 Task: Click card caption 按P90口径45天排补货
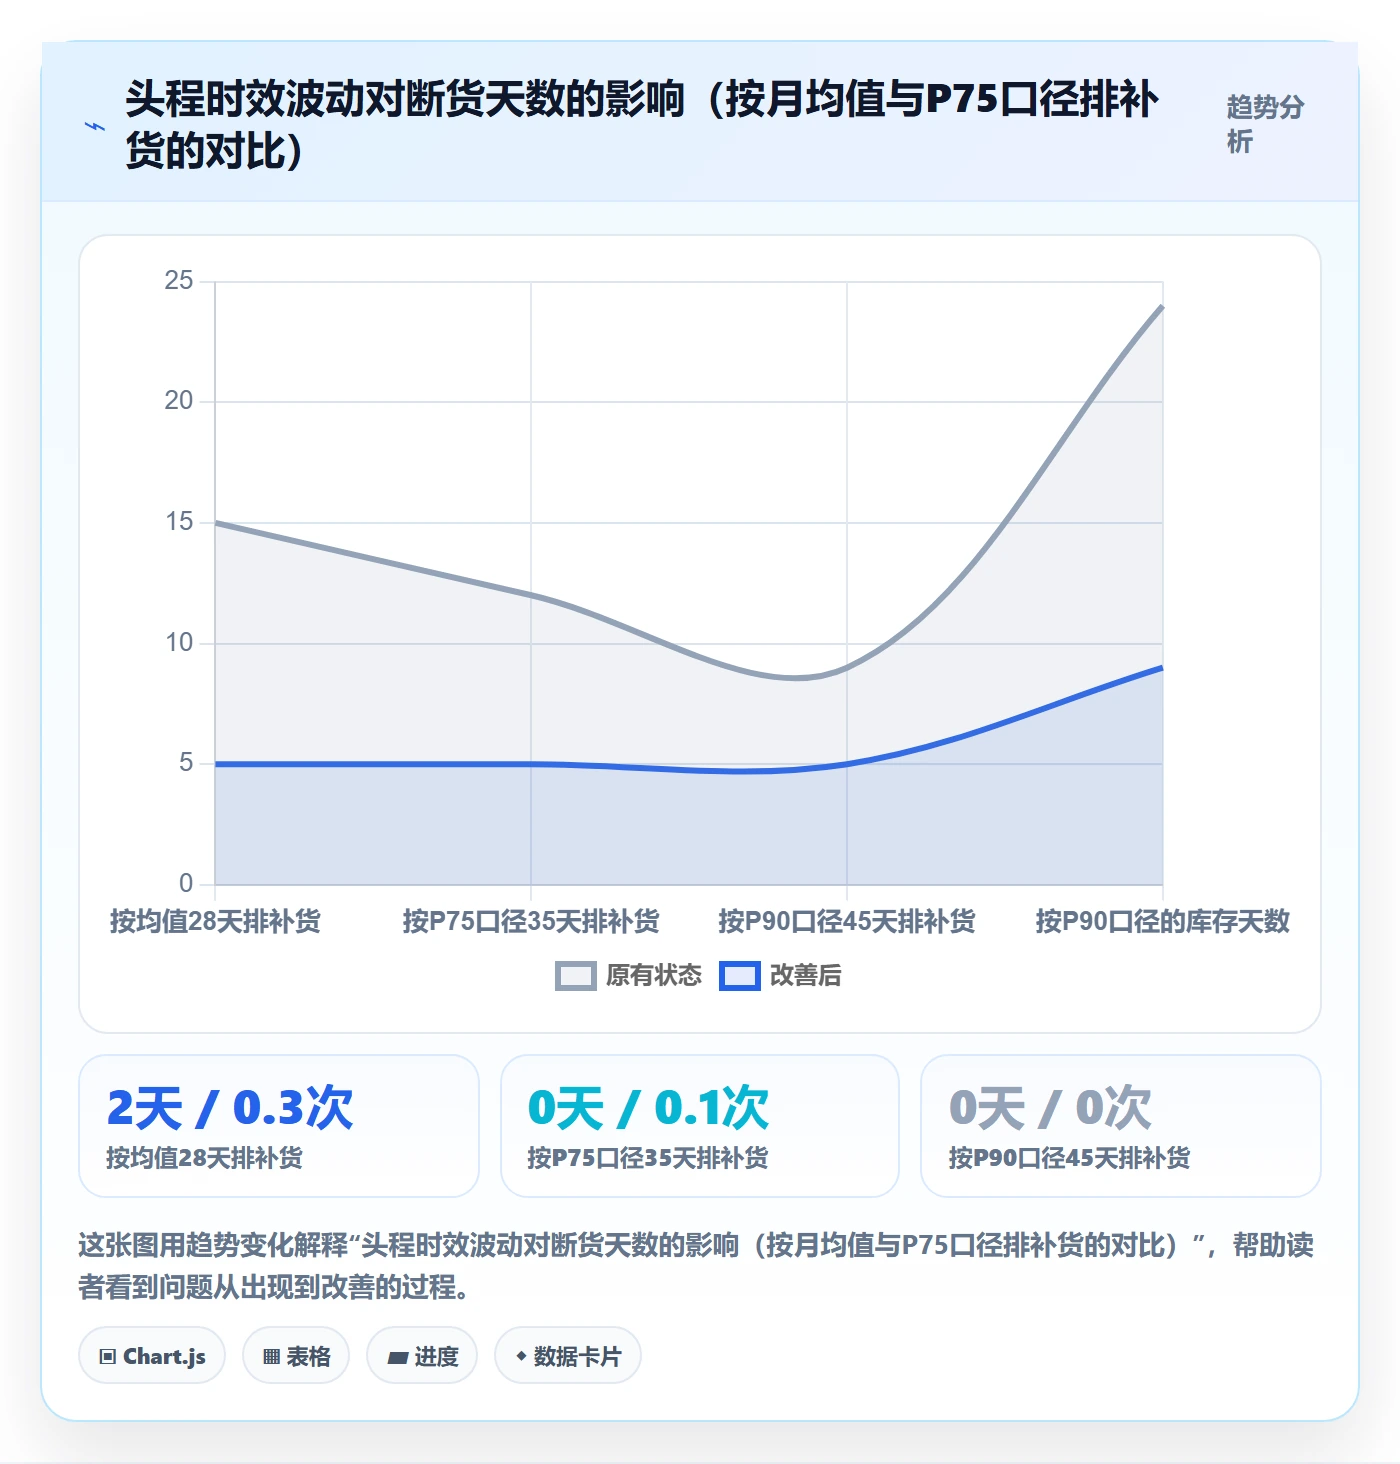1069,1158
